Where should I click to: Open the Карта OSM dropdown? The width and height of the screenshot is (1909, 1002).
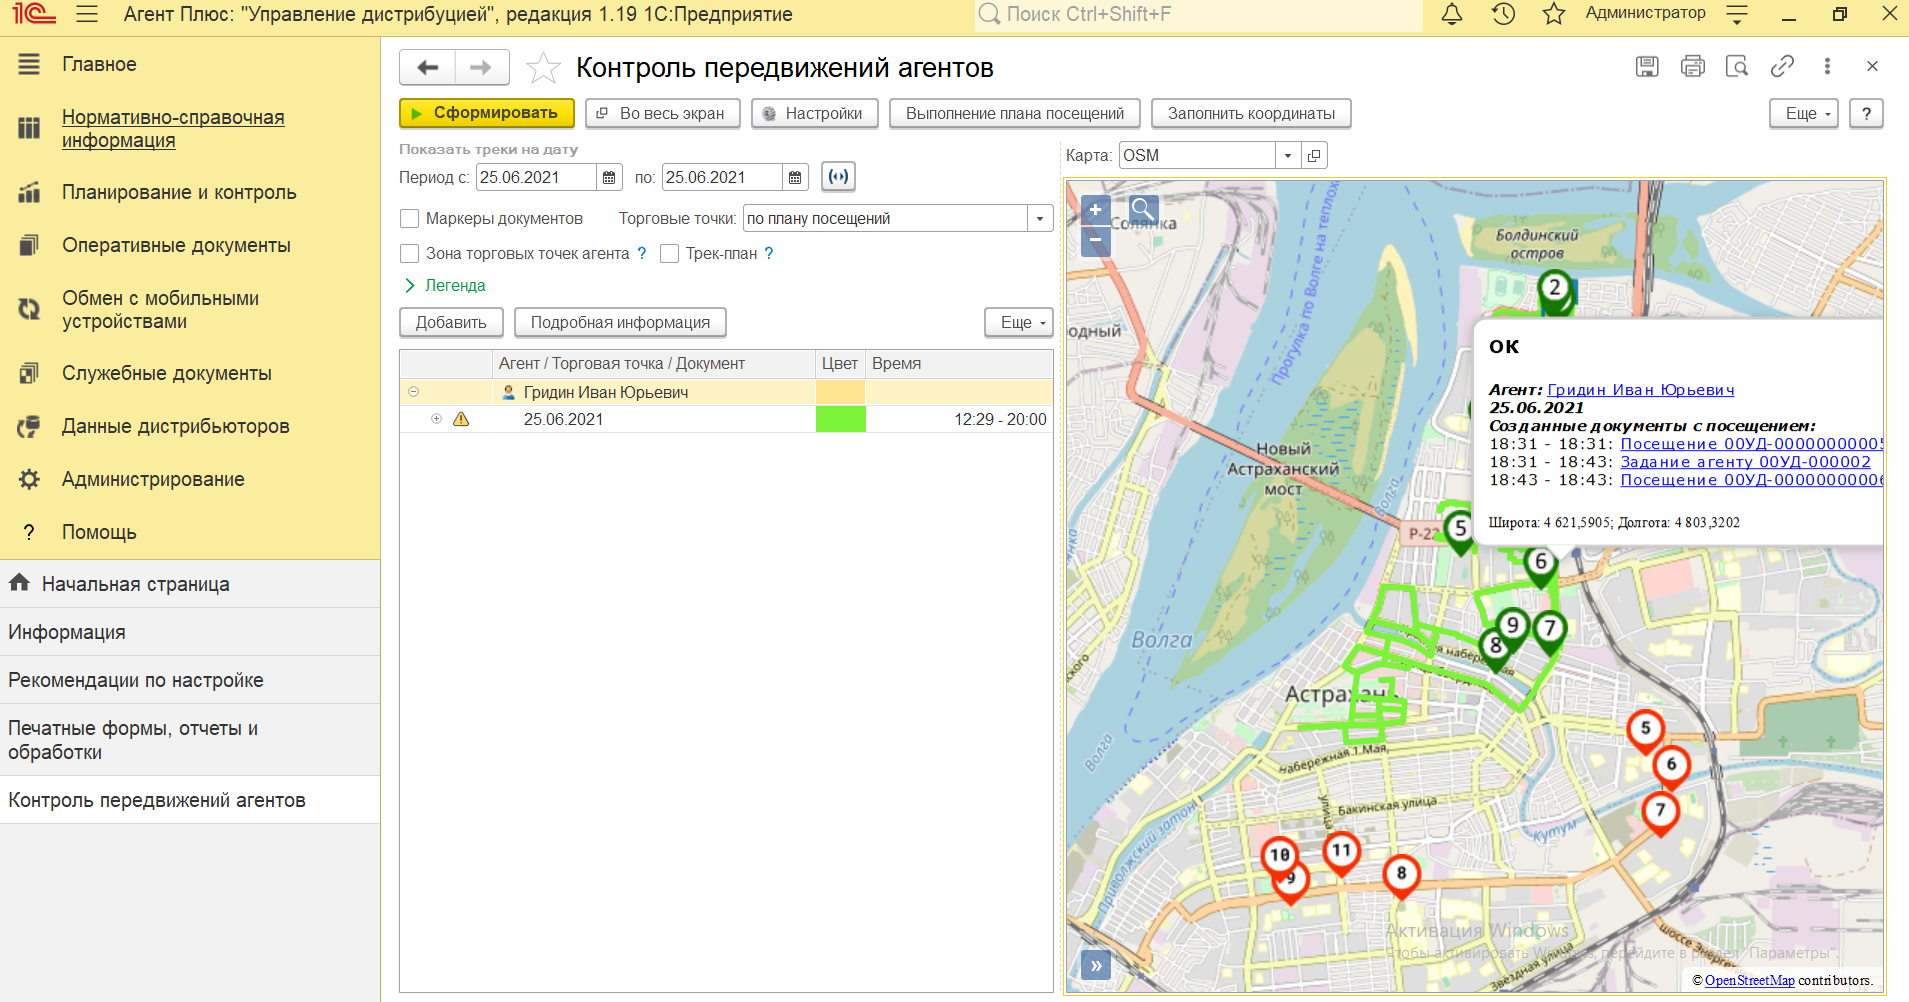pyautogui.click(x=1288, y=156)
